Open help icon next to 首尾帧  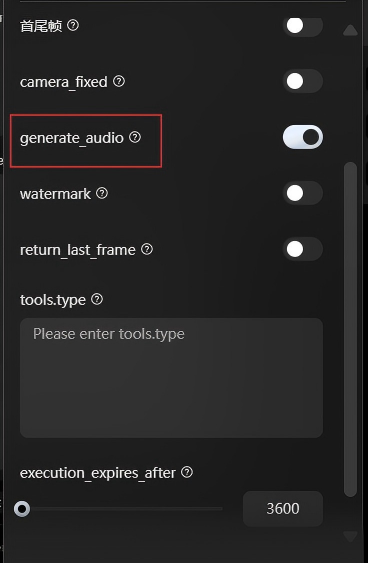click(73, 25)
